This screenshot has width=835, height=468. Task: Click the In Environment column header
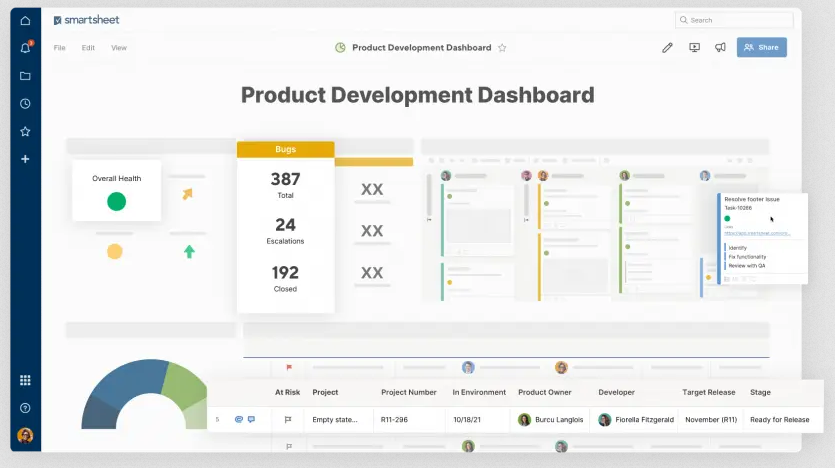(x=479, y=392)
